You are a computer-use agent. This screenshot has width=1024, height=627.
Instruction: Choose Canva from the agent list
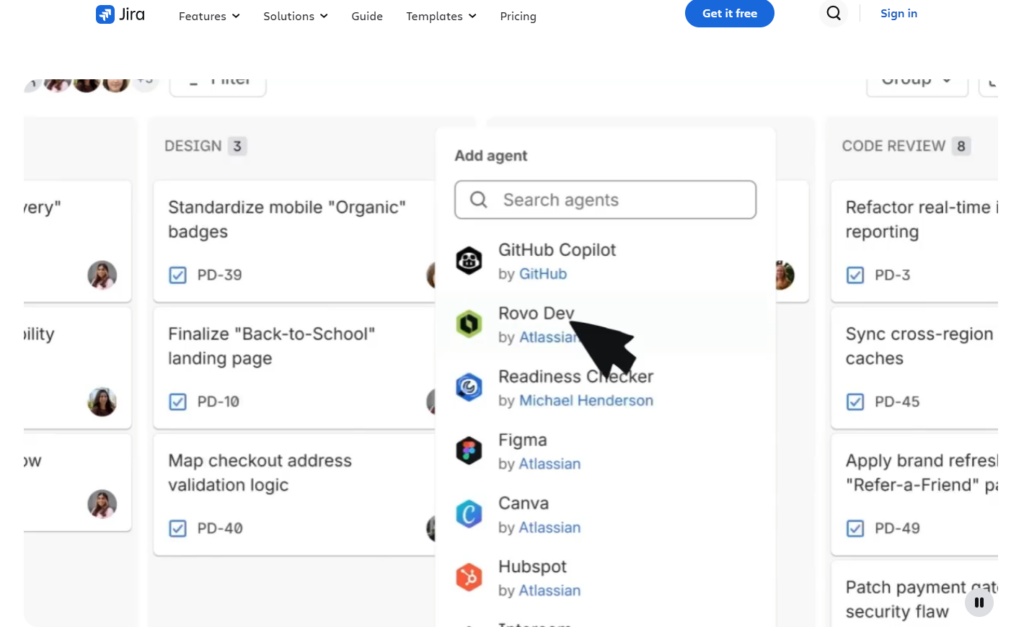coord(605,514)
